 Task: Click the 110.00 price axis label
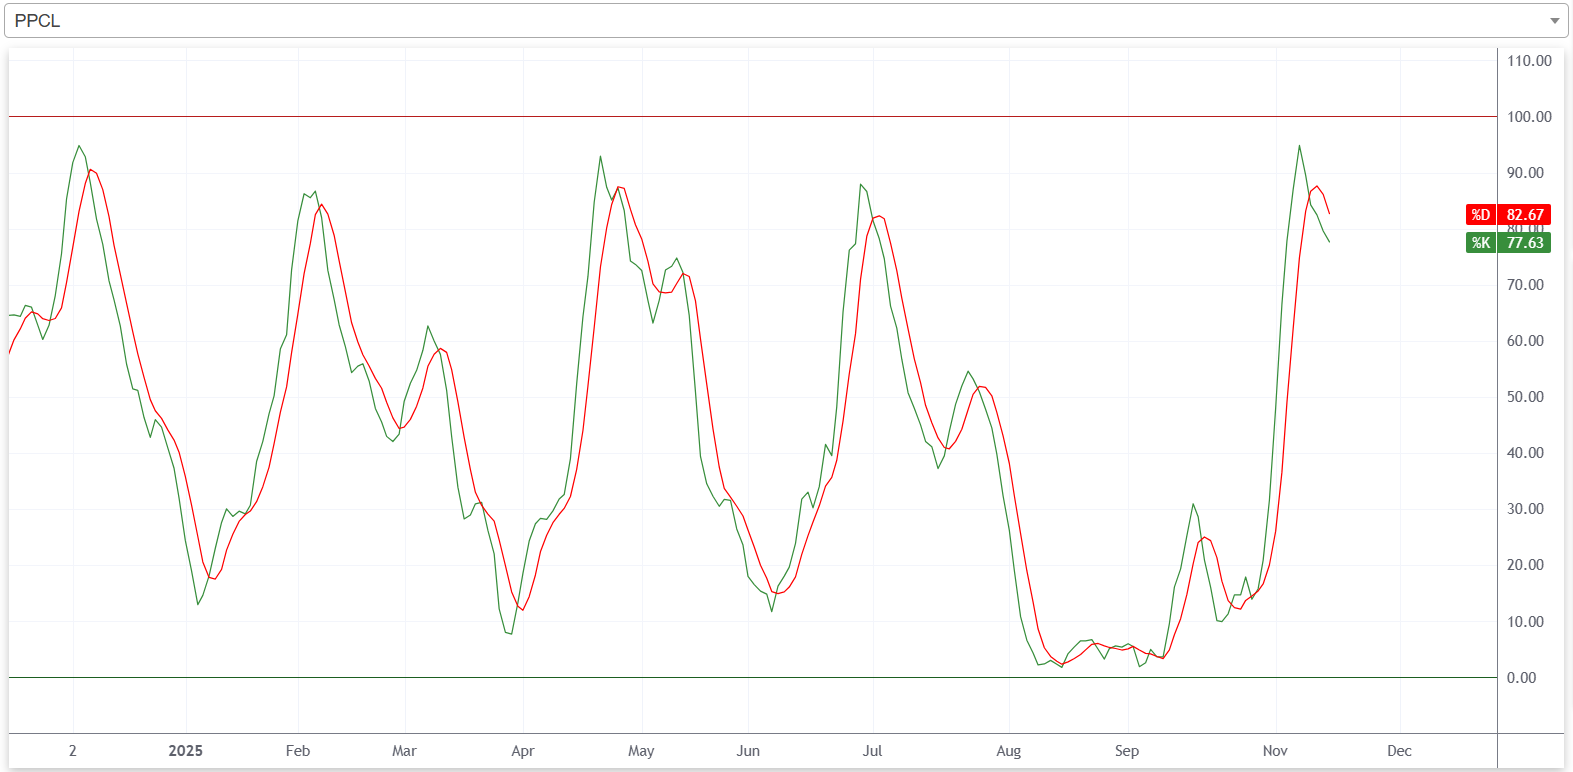pyautogui.click(x=1529, y=61)
